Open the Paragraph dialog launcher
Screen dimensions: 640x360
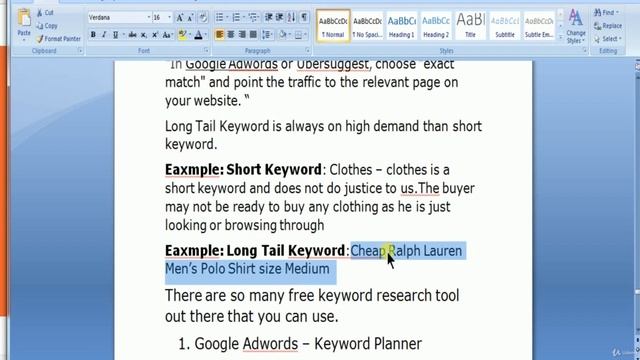(x=307, y=51)
